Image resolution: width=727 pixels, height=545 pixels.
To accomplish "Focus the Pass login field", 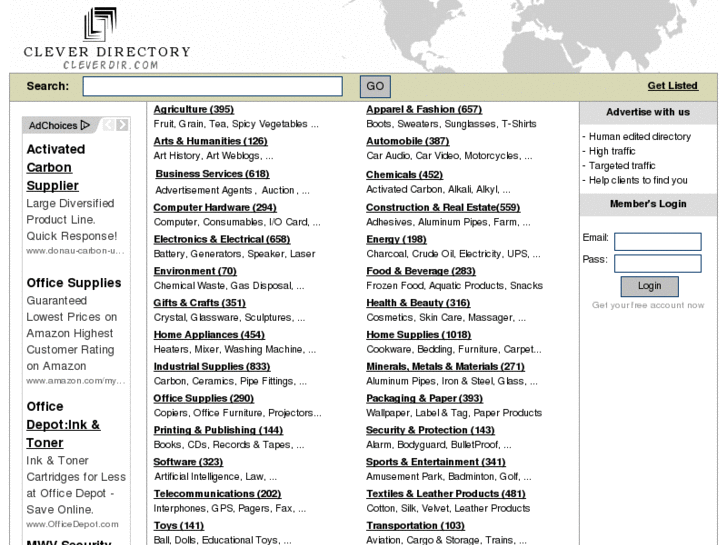I will [x=657, y=263].
